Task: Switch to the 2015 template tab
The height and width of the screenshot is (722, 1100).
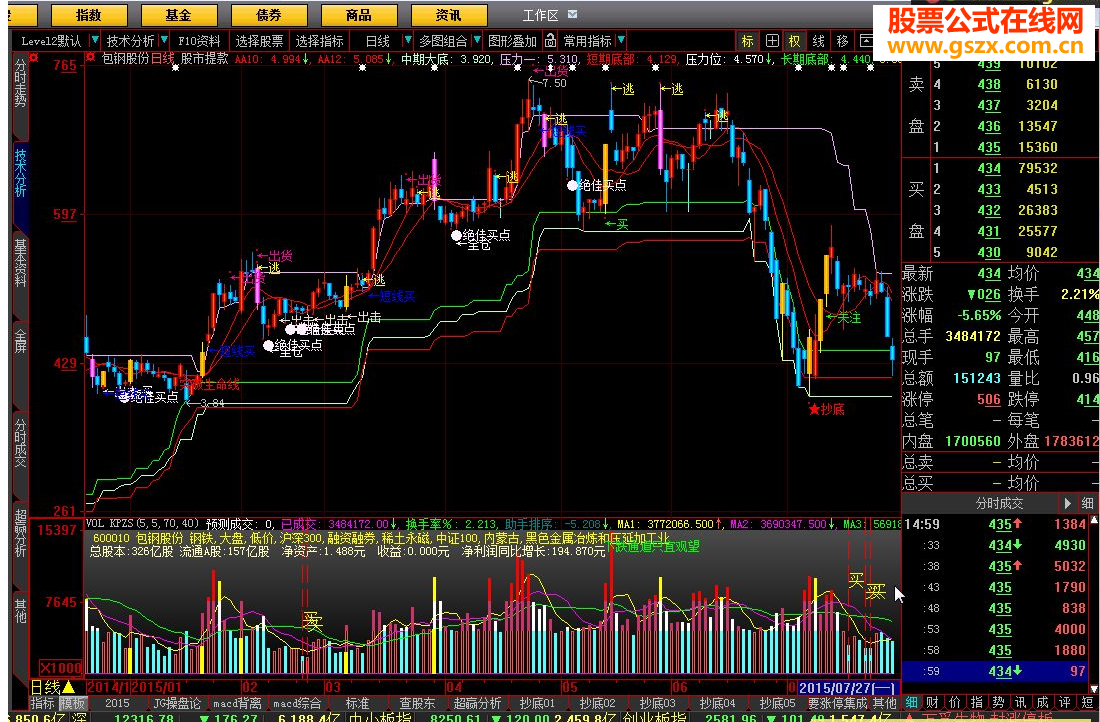Action: (117, 703)
